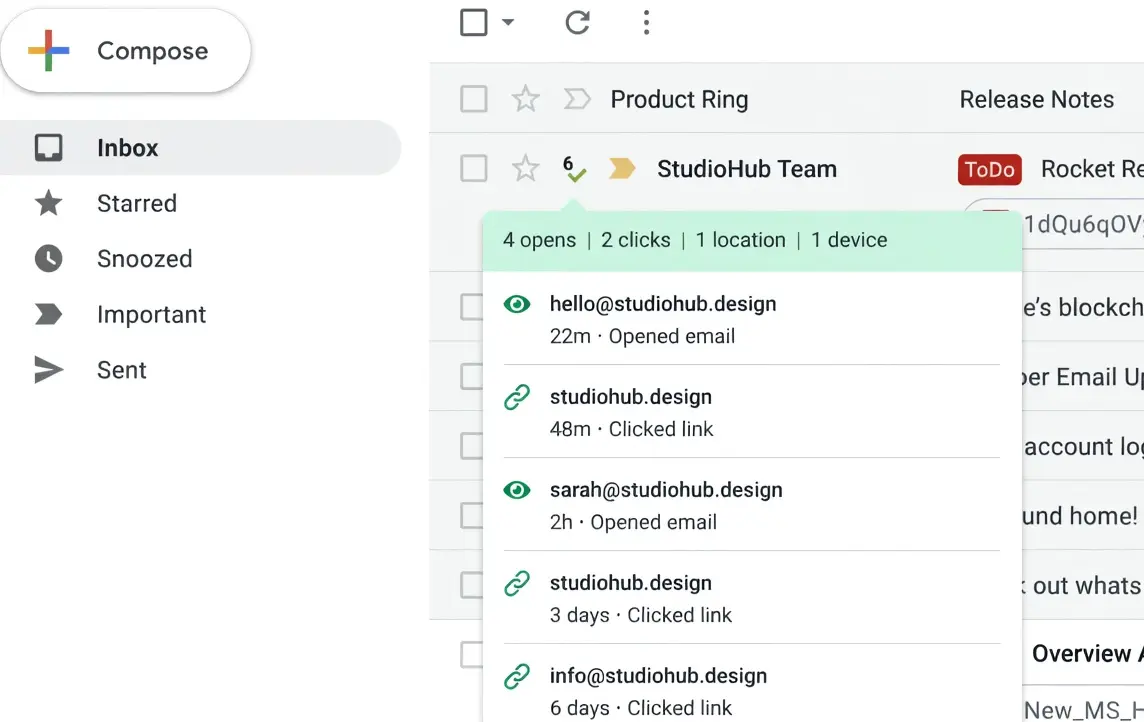Open the Product Ring email

[x=679, y=98]
